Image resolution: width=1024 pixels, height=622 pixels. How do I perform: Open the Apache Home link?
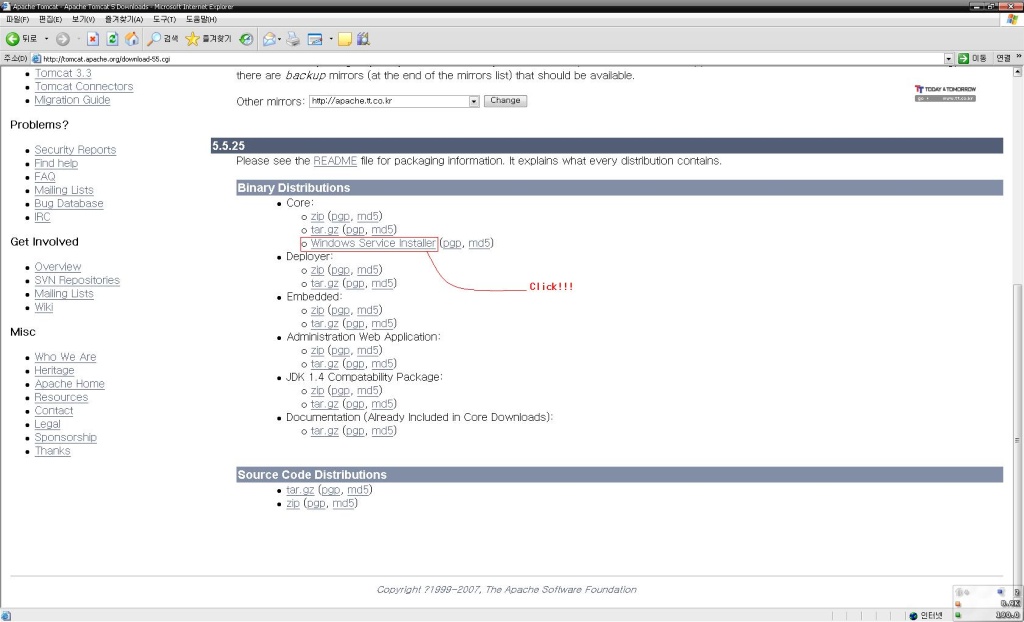69,384
